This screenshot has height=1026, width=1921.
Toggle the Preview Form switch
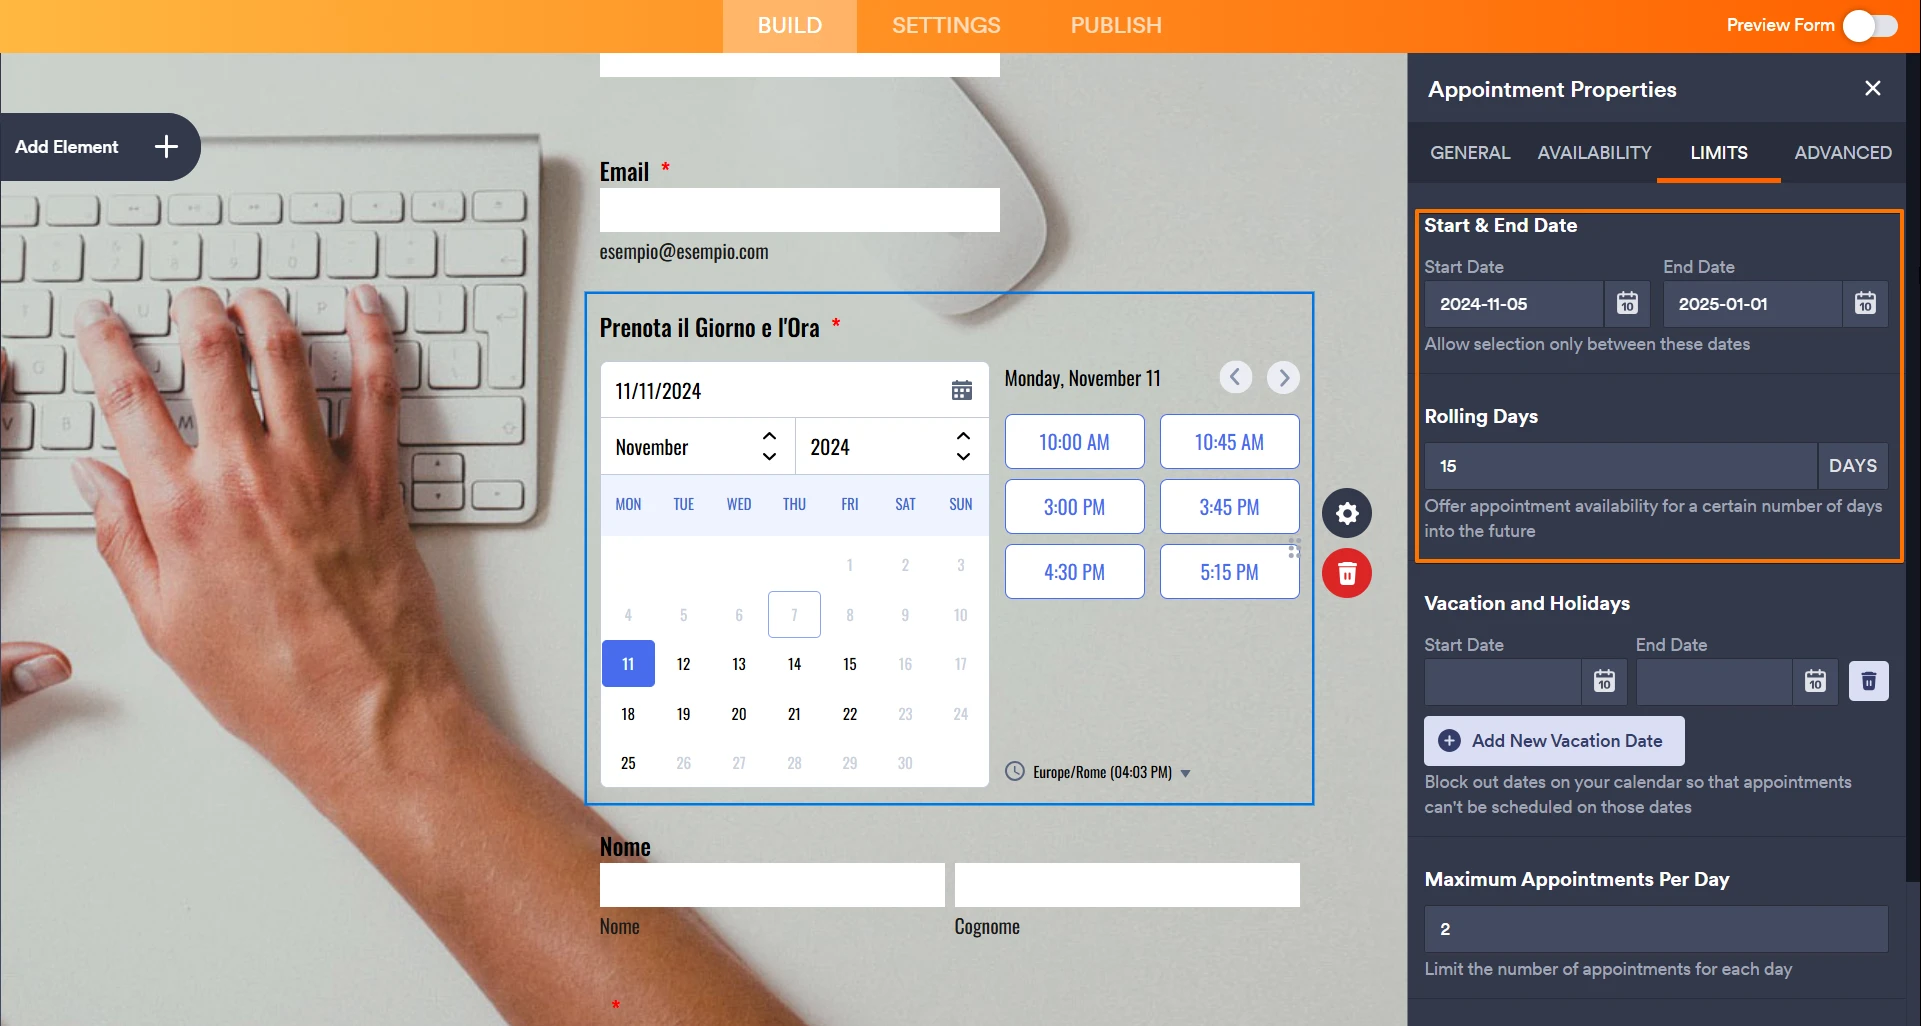click(1869, 26)
